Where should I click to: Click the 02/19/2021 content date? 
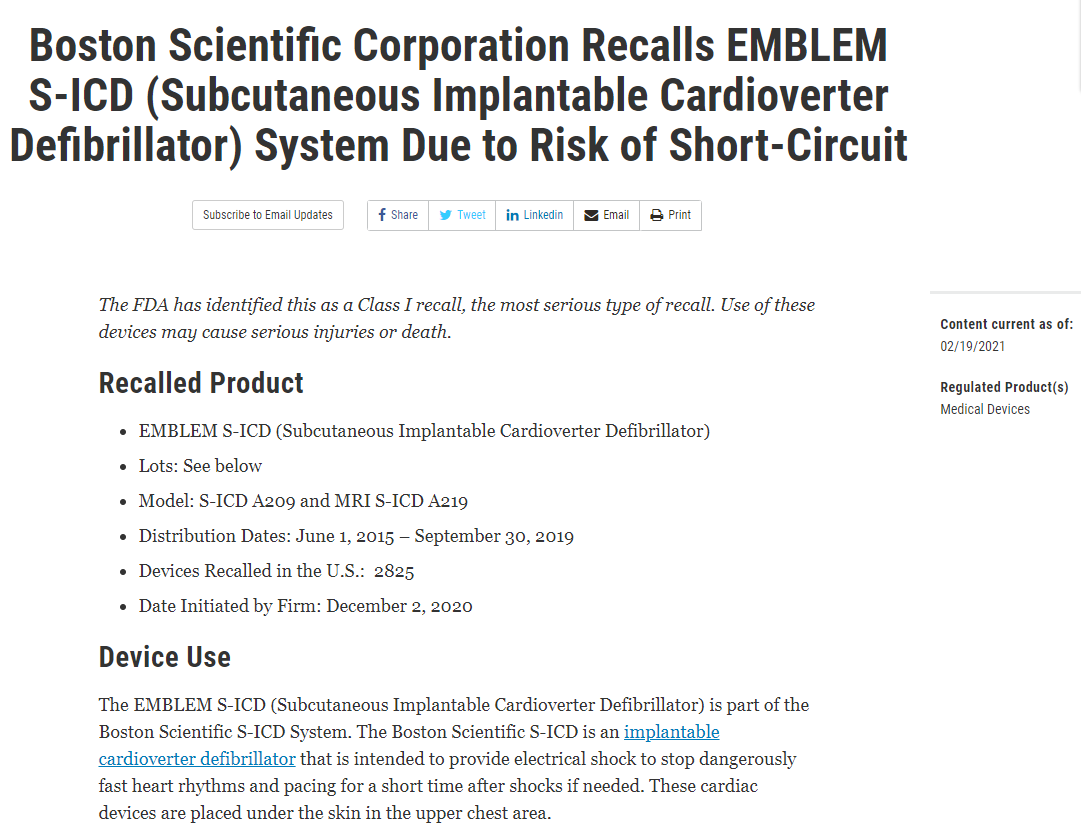(x=973, y=346)
